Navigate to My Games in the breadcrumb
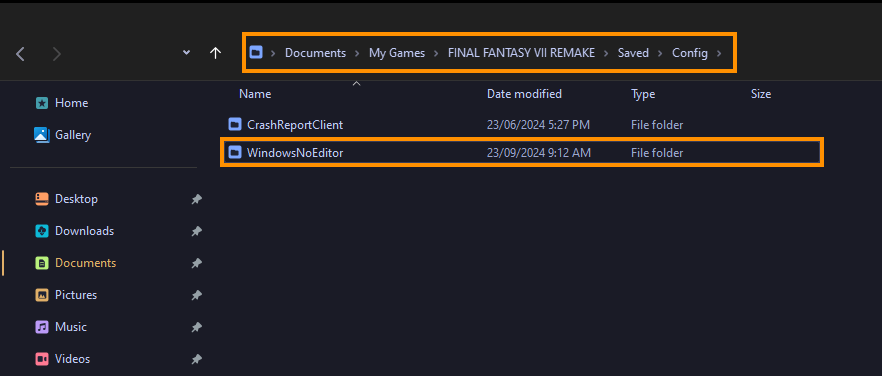This screenshot has width=882, height=376. coord(397,53)
